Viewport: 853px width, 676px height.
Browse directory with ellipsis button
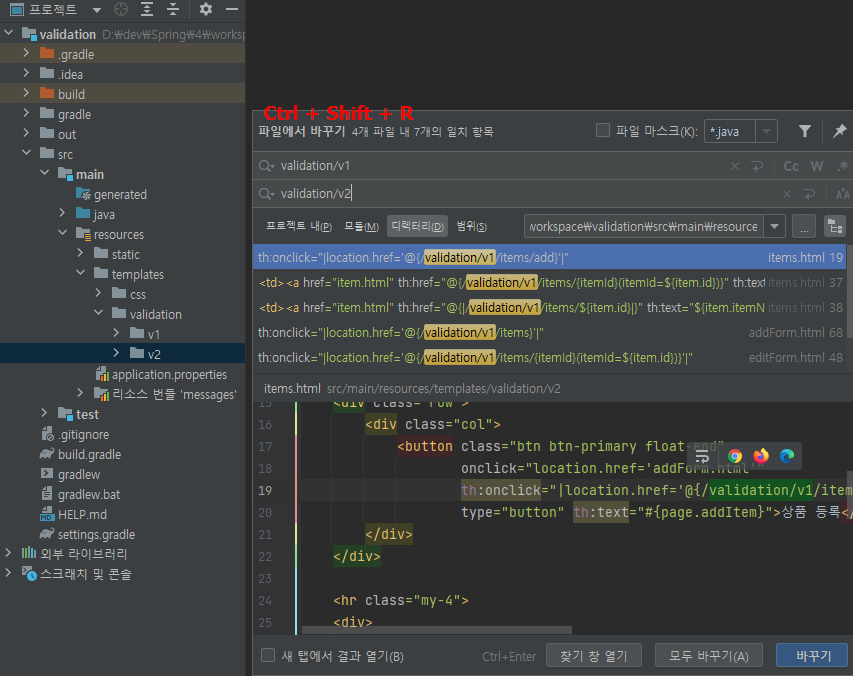tap(804, 226)
